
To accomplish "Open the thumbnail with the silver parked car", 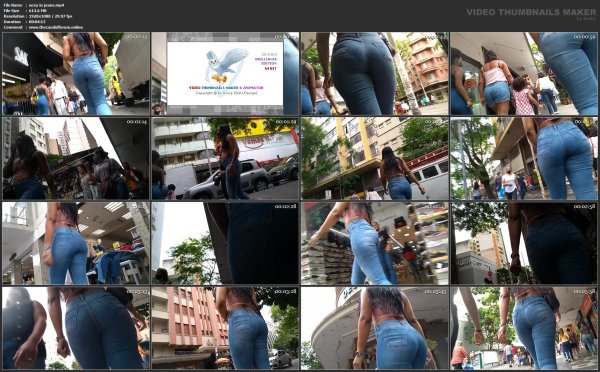I will (225, 158).
